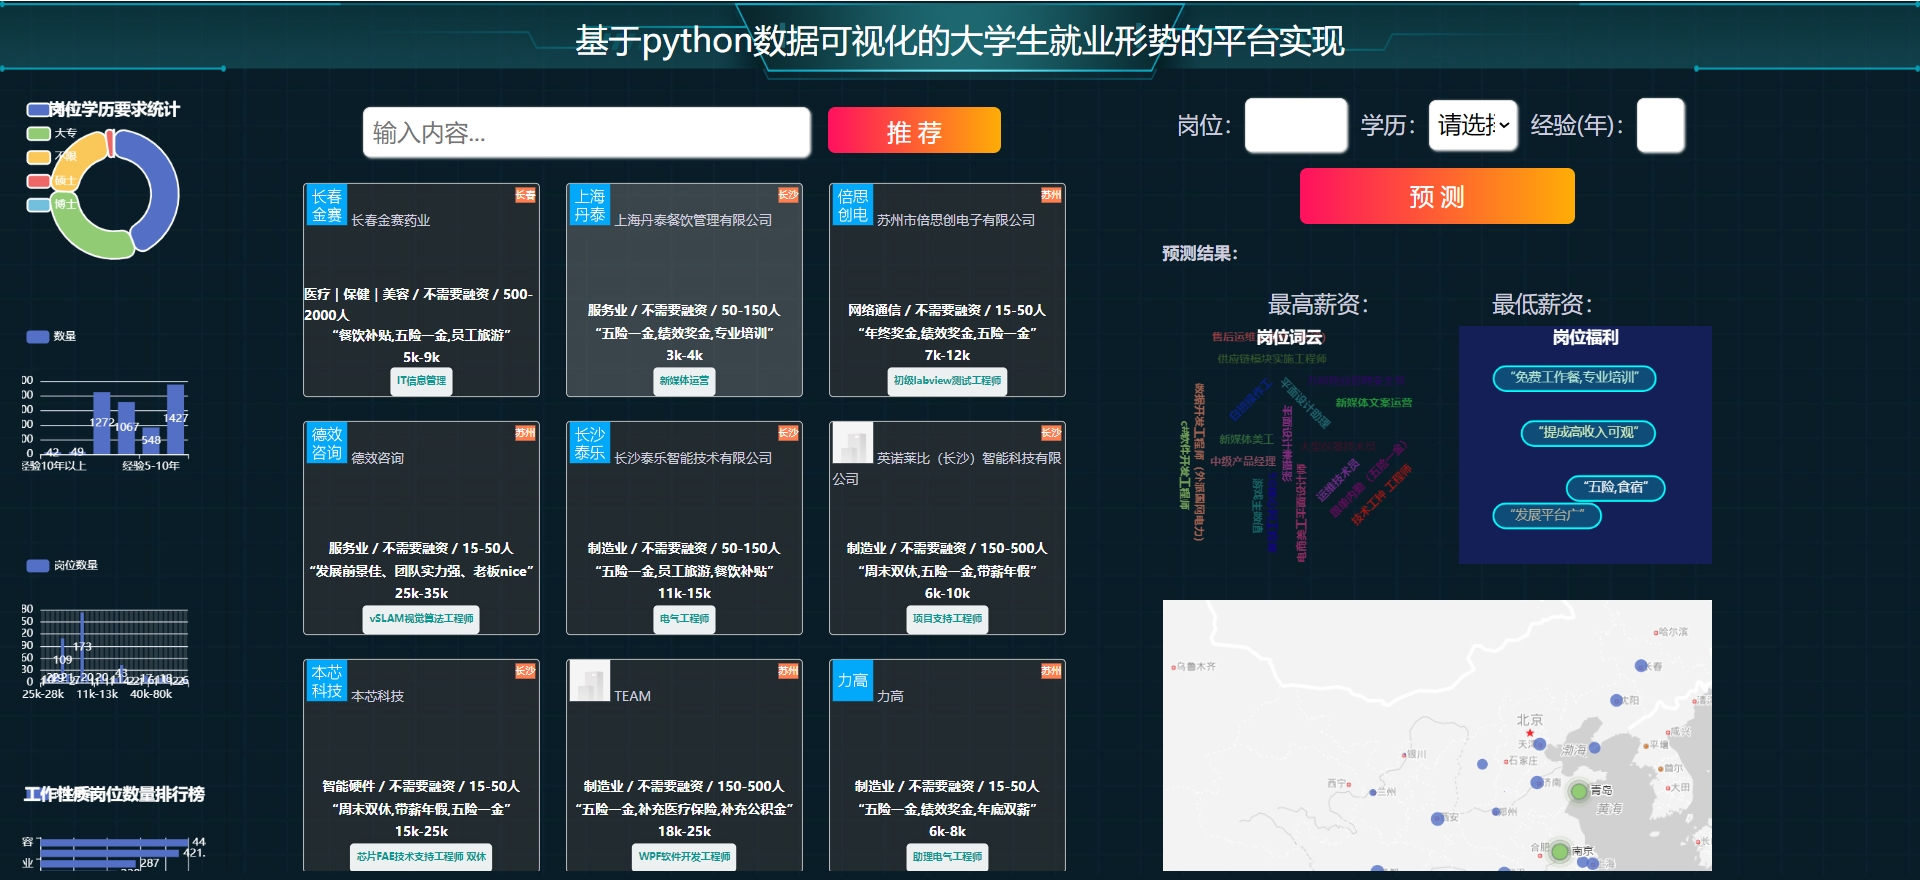Click the 长沙 city badge on 长沙泰乐 card
This screenshot has width=1920, height=880.
point(789,433)
